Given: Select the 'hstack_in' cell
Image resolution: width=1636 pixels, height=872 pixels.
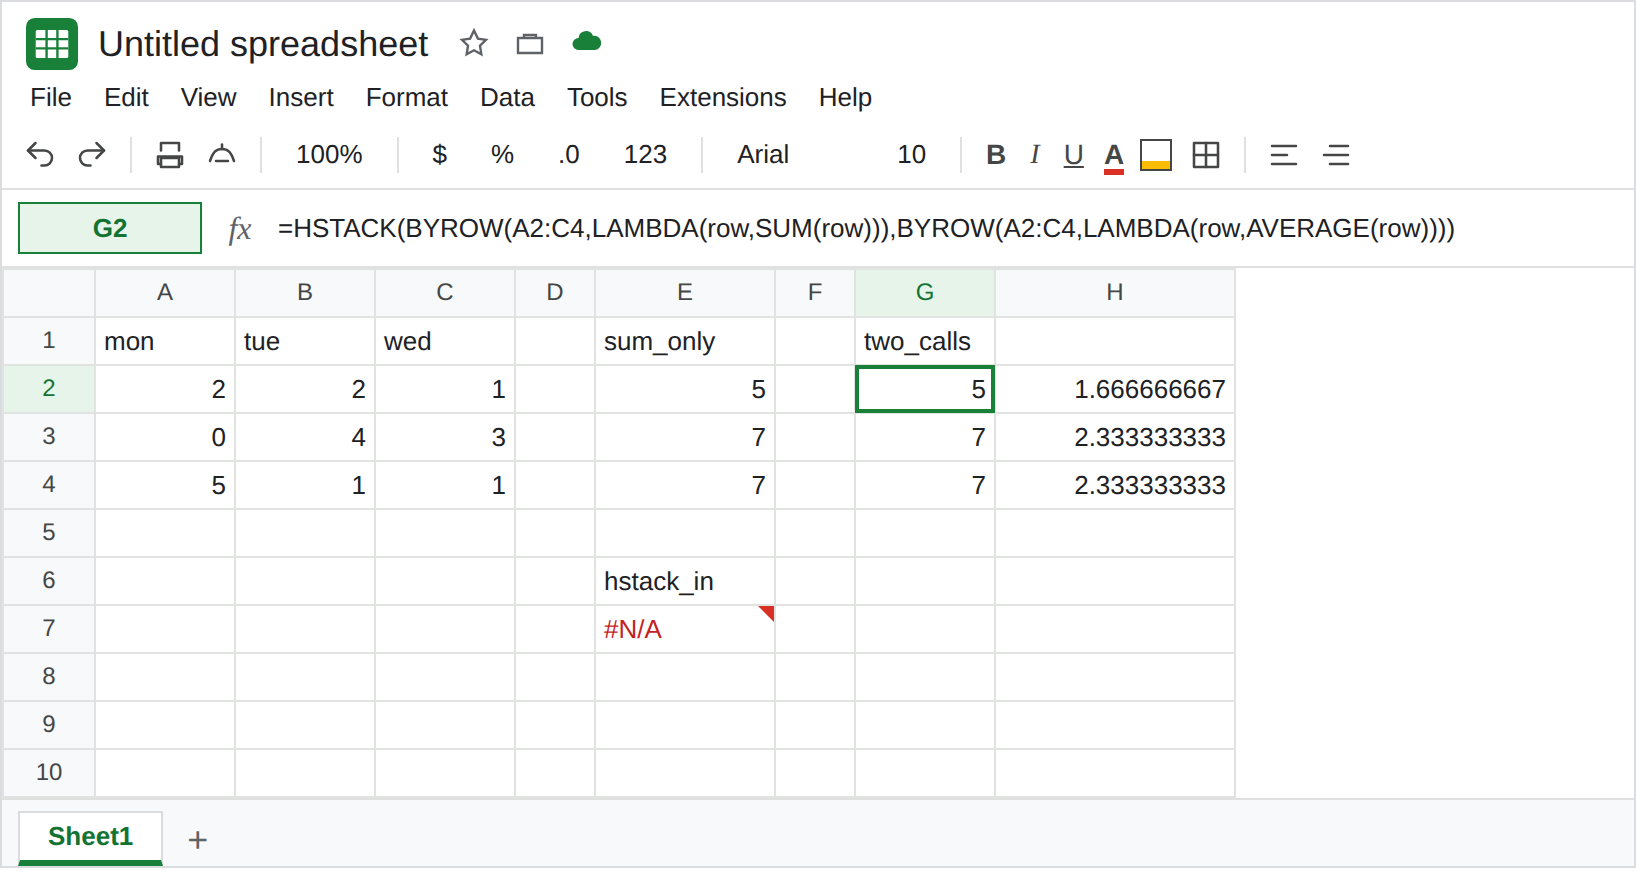Looking at the screenshot, I should point(685,581).
